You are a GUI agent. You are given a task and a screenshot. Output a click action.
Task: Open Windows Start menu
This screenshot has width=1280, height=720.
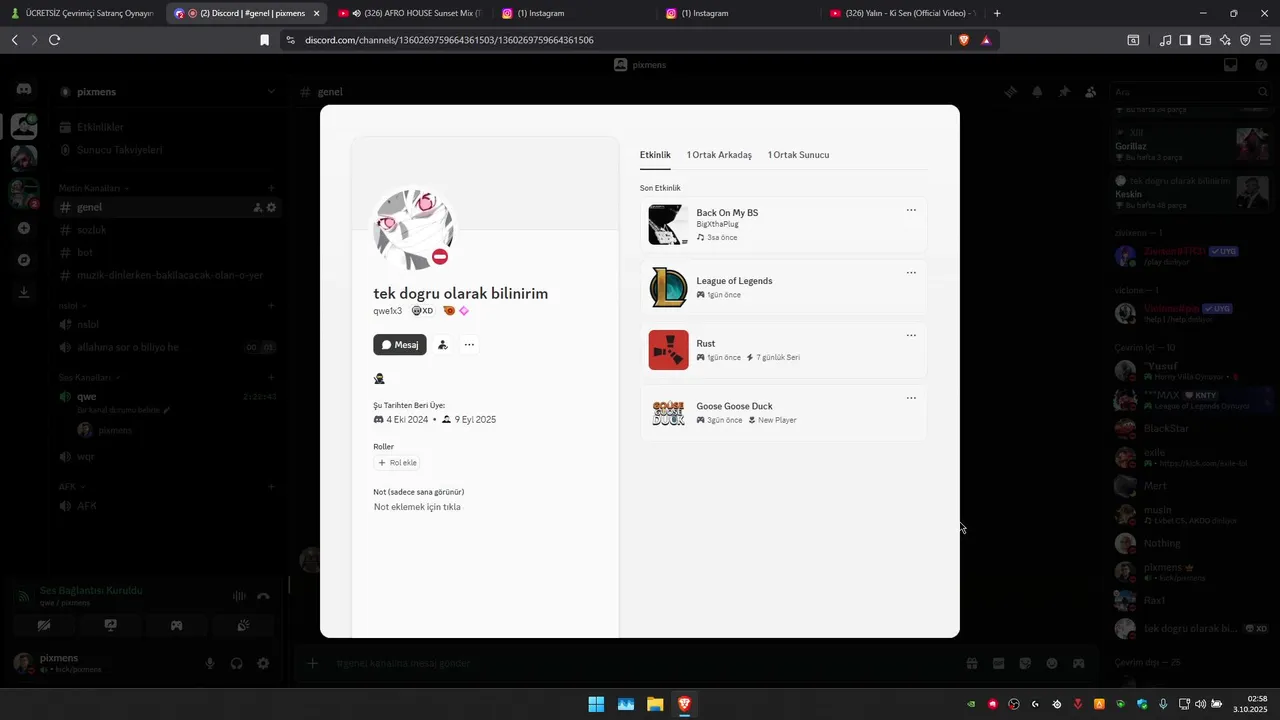tap(596, 704)
